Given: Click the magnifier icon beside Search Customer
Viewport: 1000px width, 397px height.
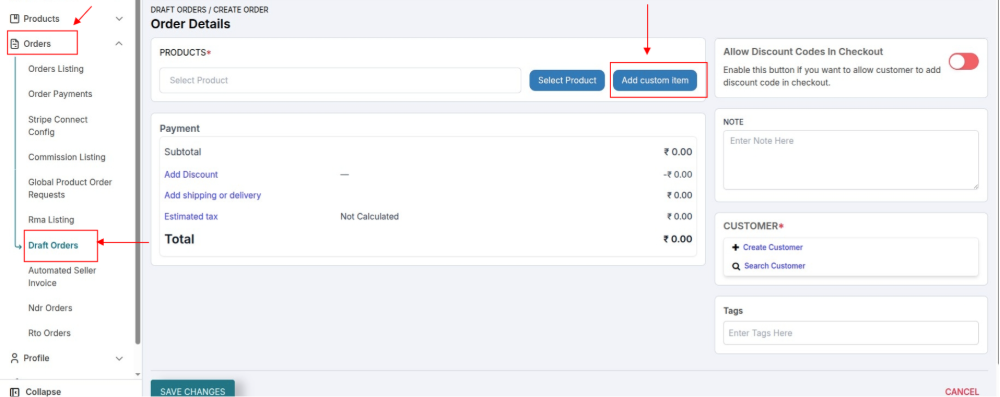Looking at the screenshot, I should click(735, 266).
